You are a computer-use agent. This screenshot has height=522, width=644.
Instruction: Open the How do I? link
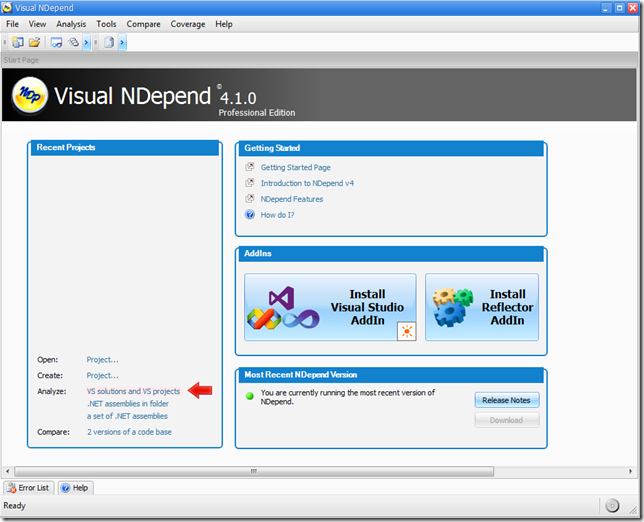tap(277, 215)
